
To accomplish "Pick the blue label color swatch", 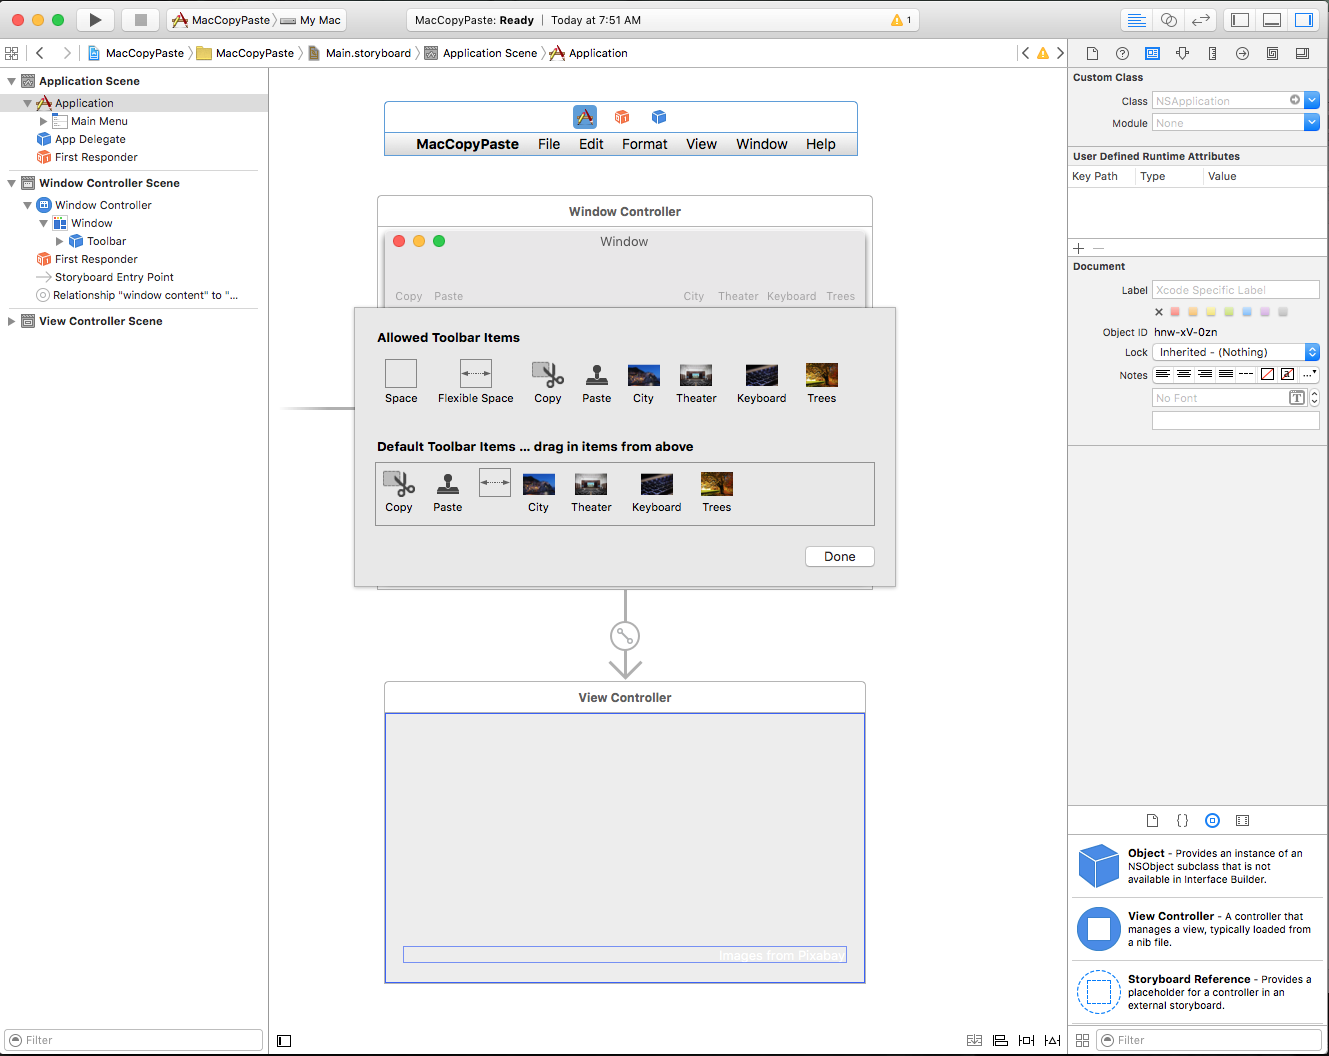I will [1247, 312].
